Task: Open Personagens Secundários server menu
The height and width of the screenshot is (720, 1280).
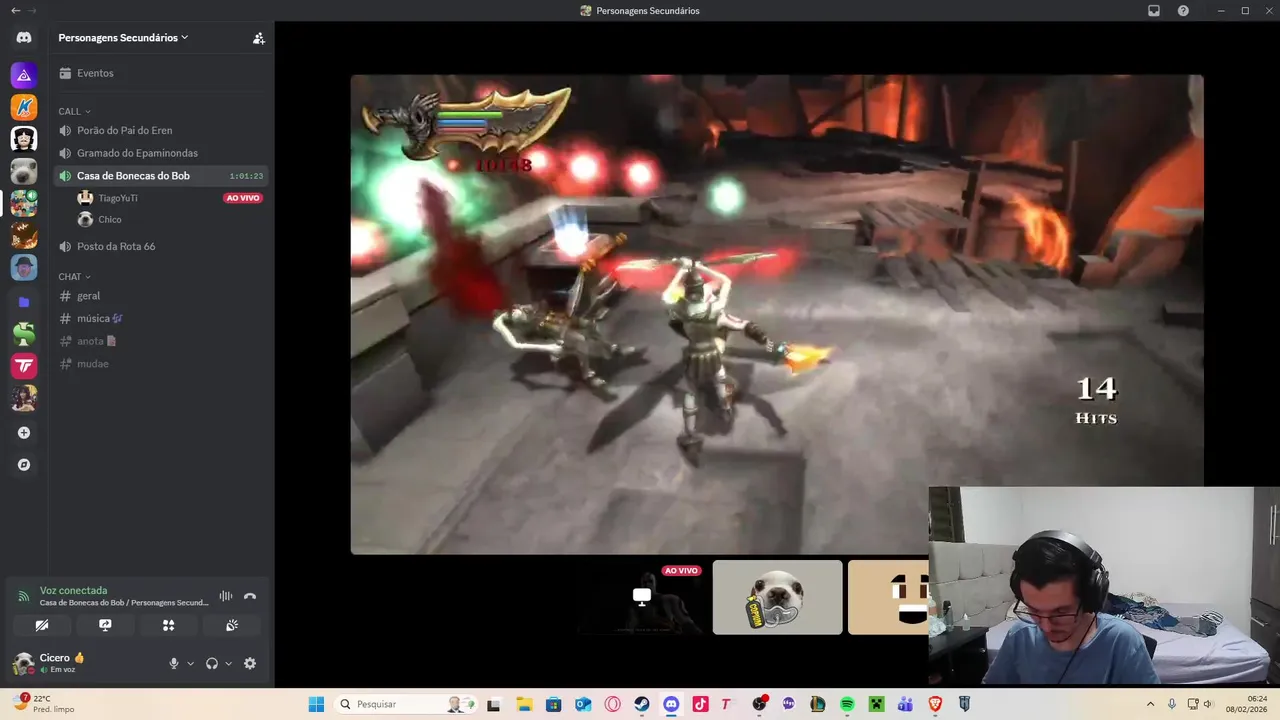Action: [123, 38]
